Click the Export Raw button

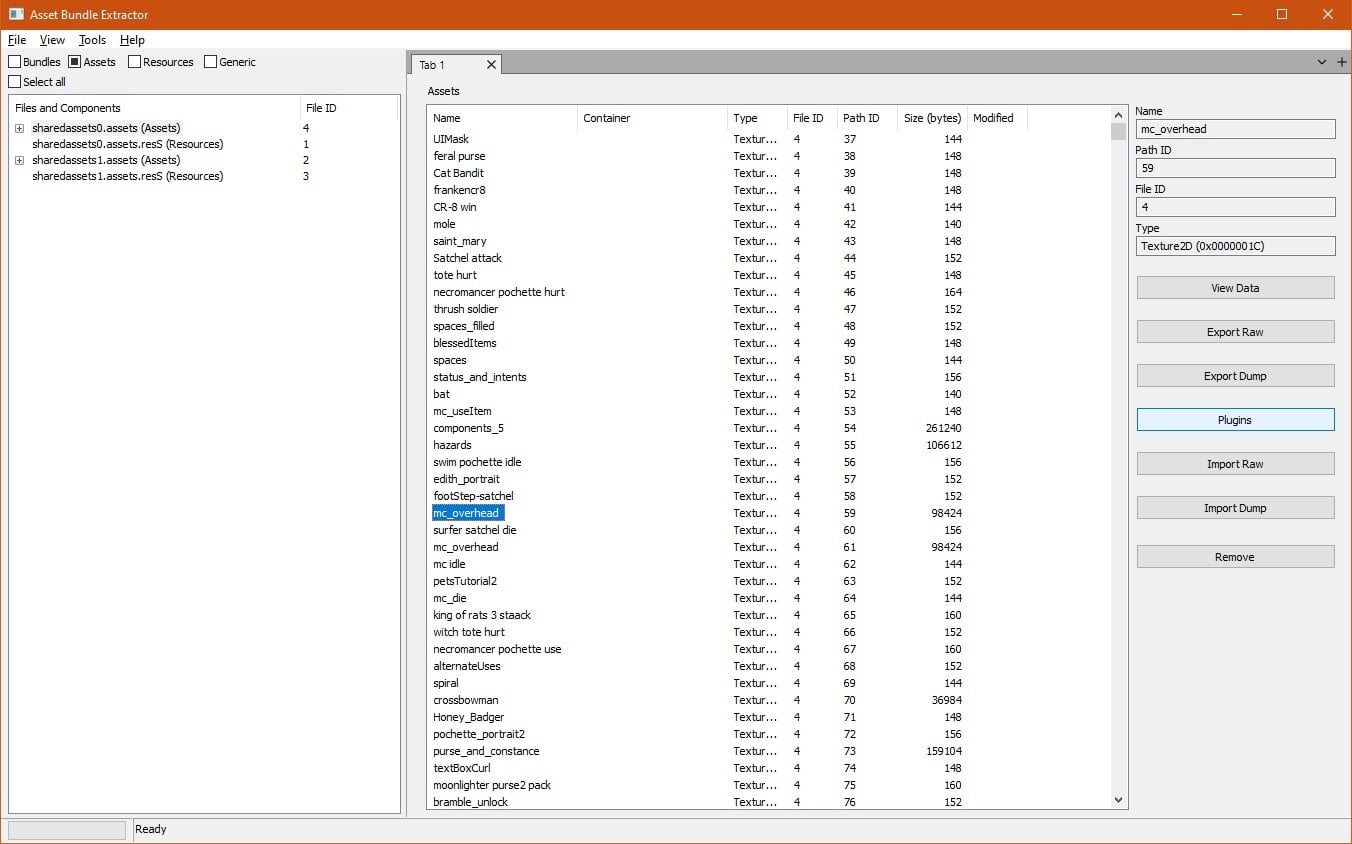(1235, 332)
